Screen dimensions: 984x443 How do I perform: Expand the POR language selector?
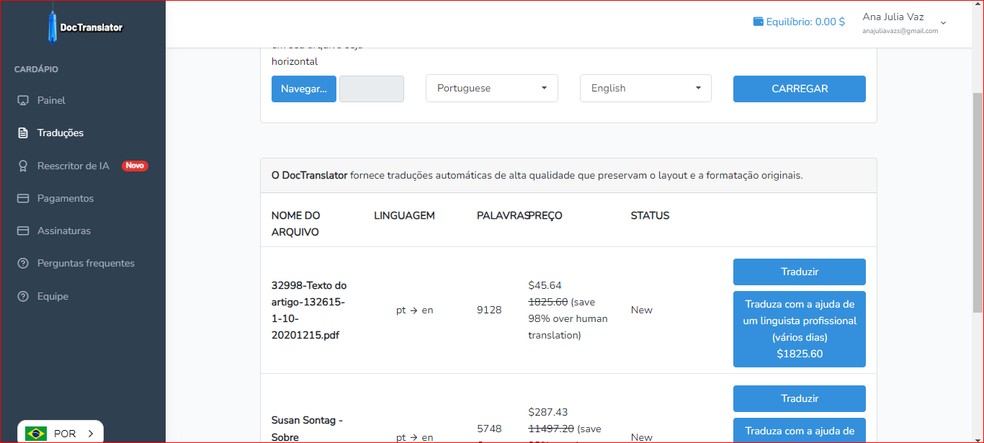(x=60, y=433)
